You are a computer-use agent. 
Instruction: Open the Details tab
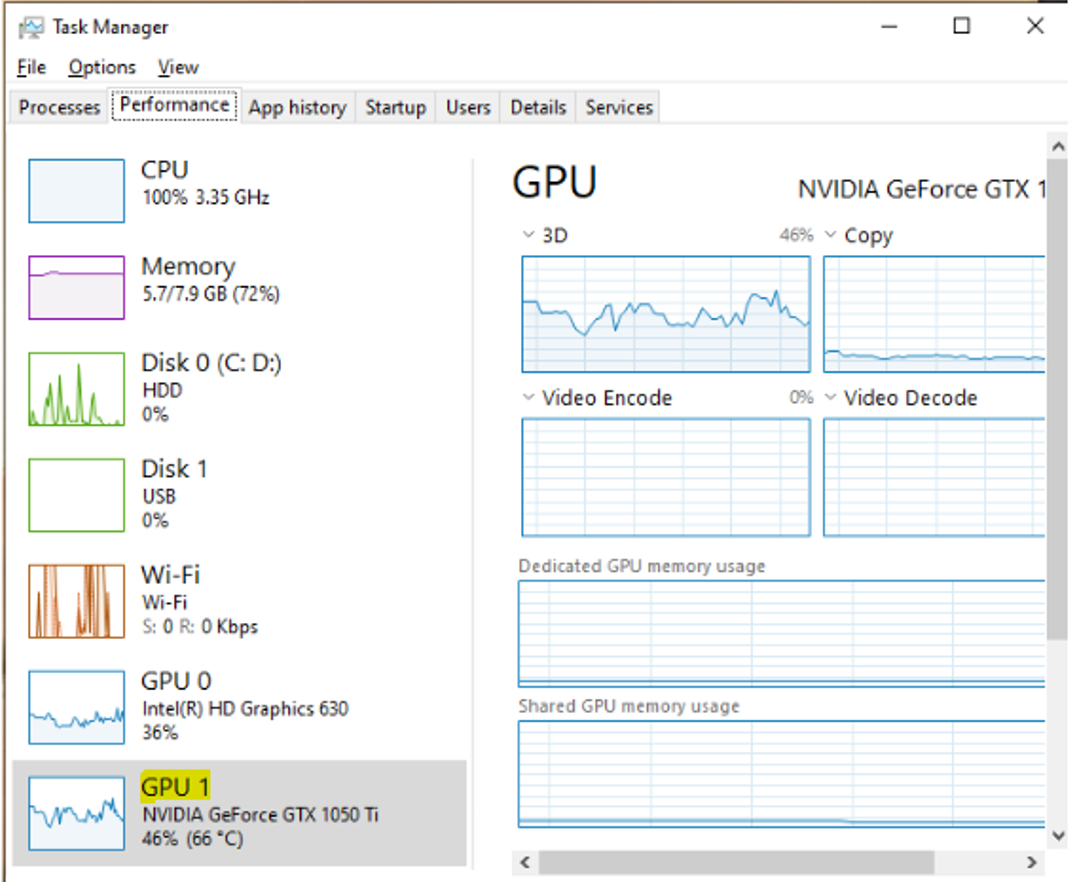pos(538,108)
